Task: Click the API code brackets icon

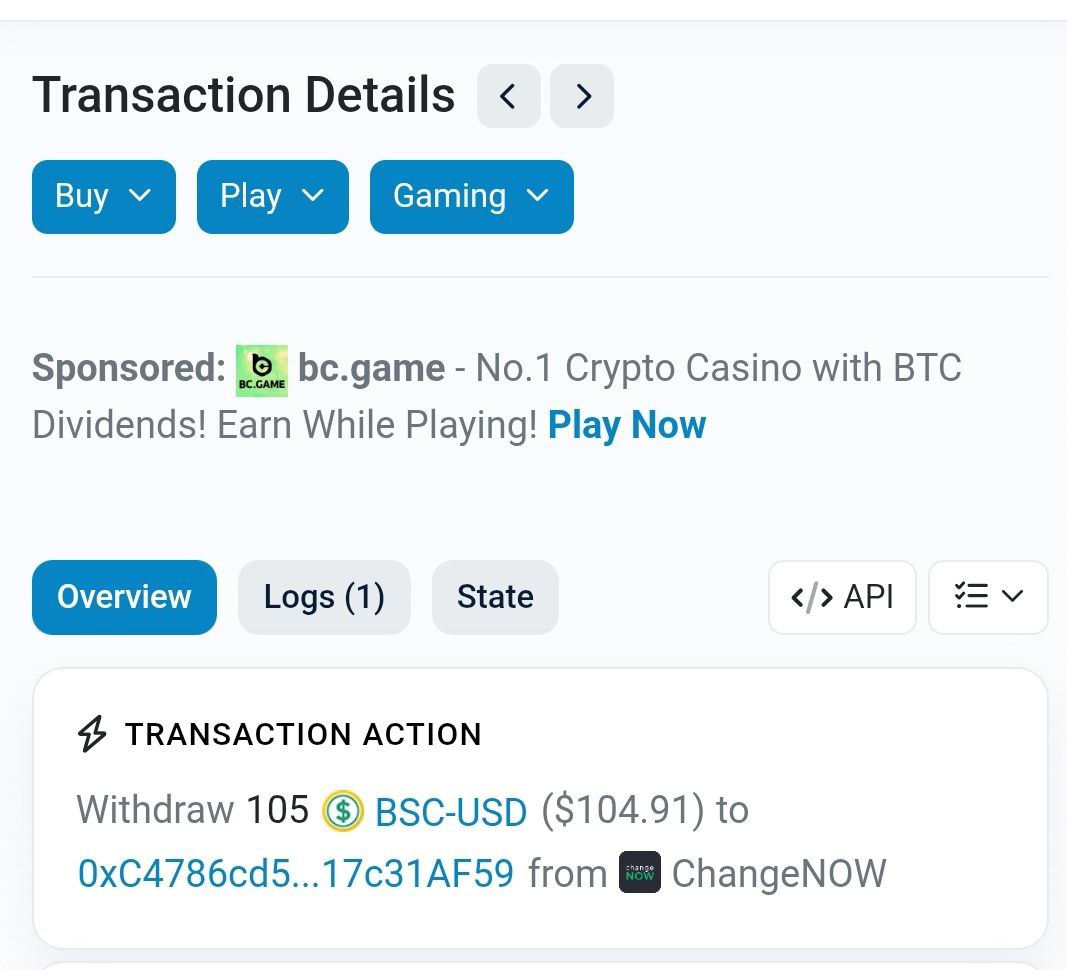Action: (811, 597)
